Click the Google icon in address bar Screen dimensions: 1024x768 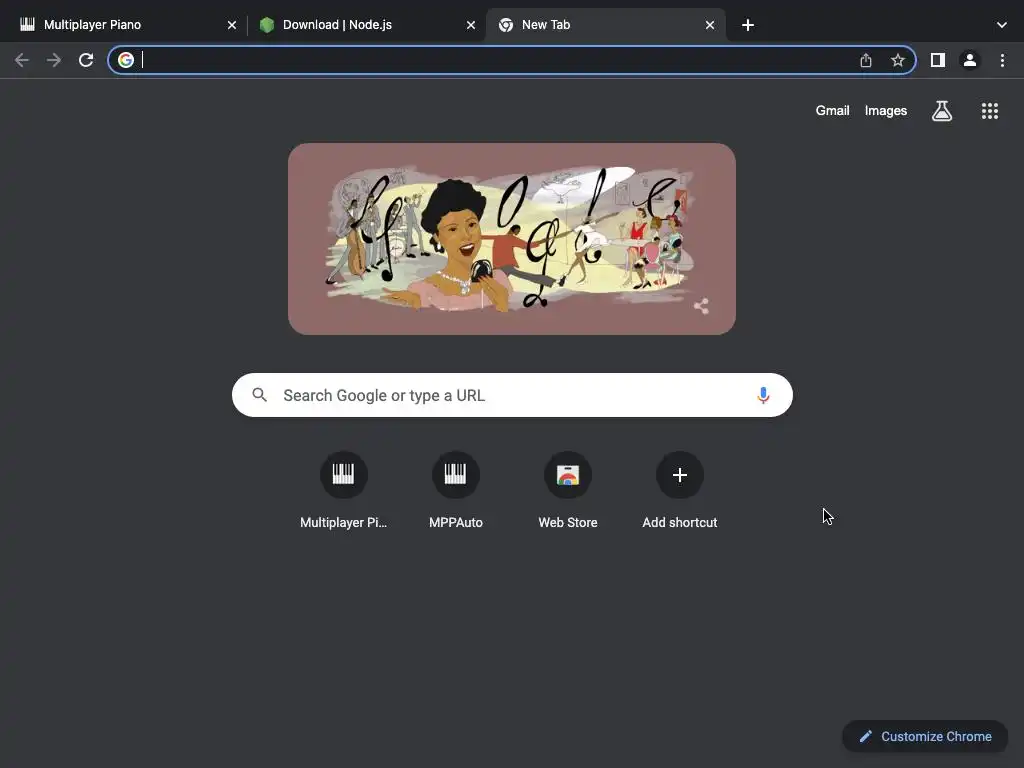tap(126, 60)
